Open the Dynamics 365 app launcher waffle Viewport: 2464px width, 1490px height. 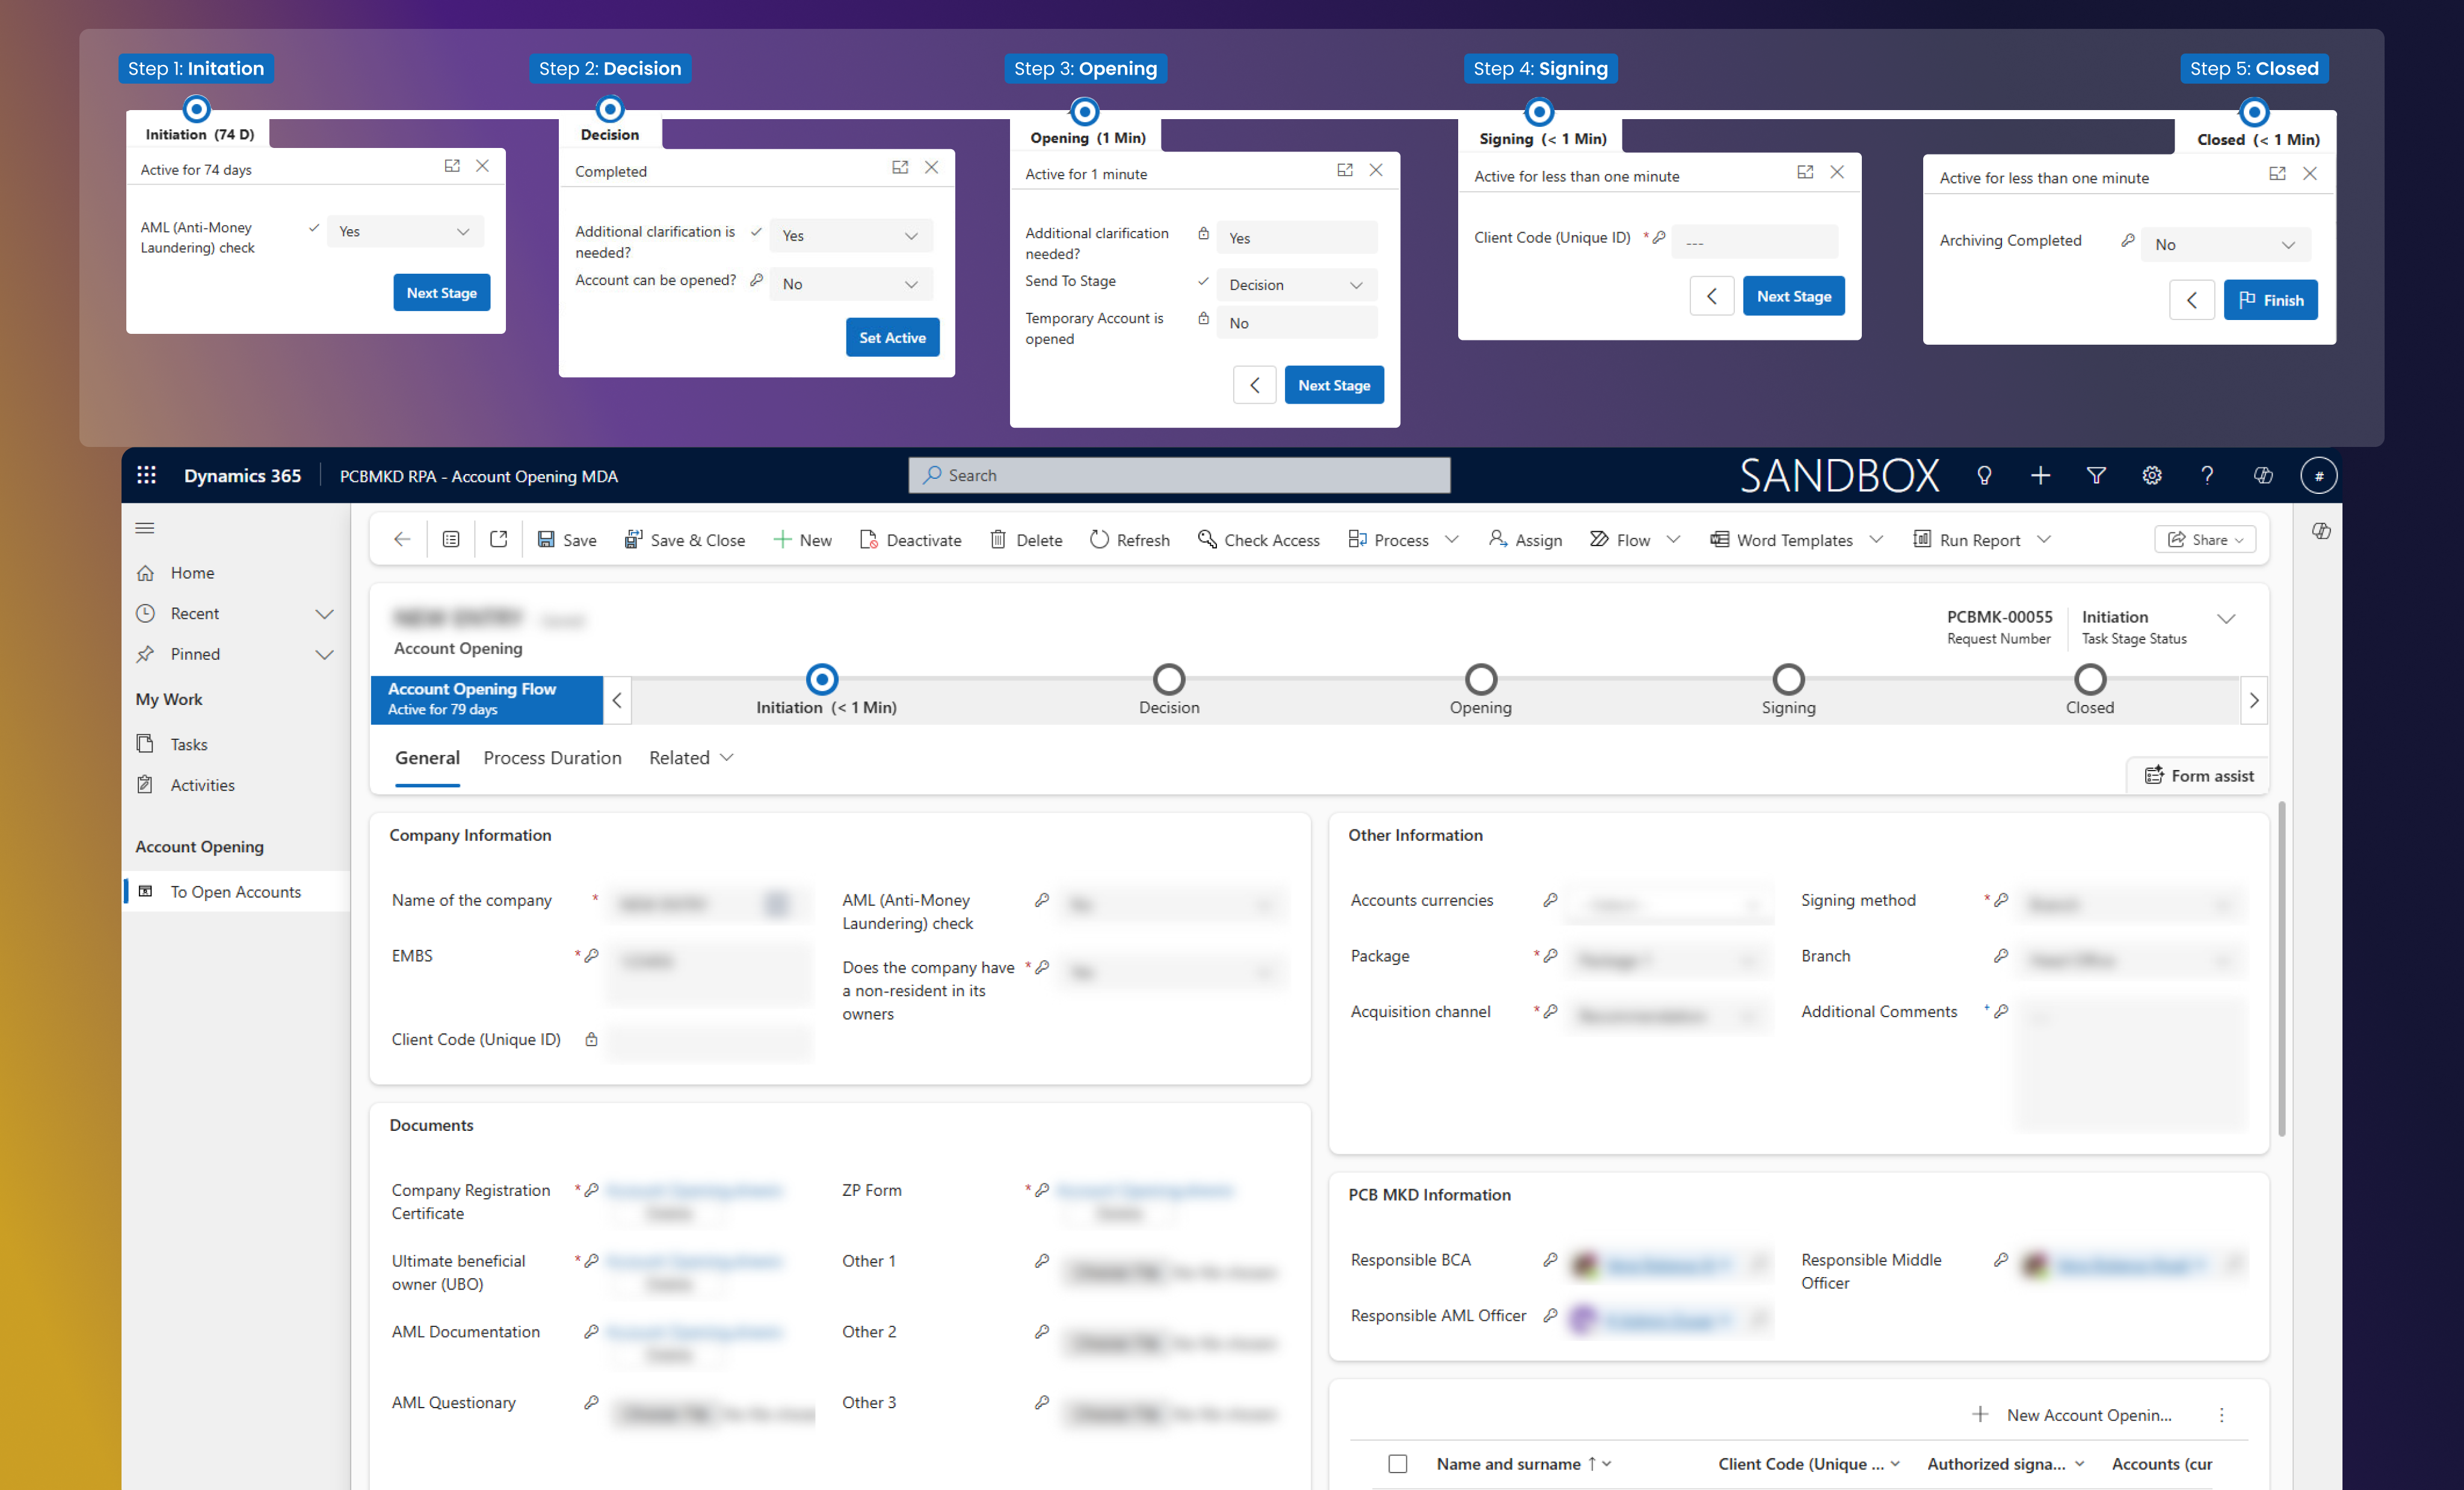pyautogui.click(x=146, y=475)
